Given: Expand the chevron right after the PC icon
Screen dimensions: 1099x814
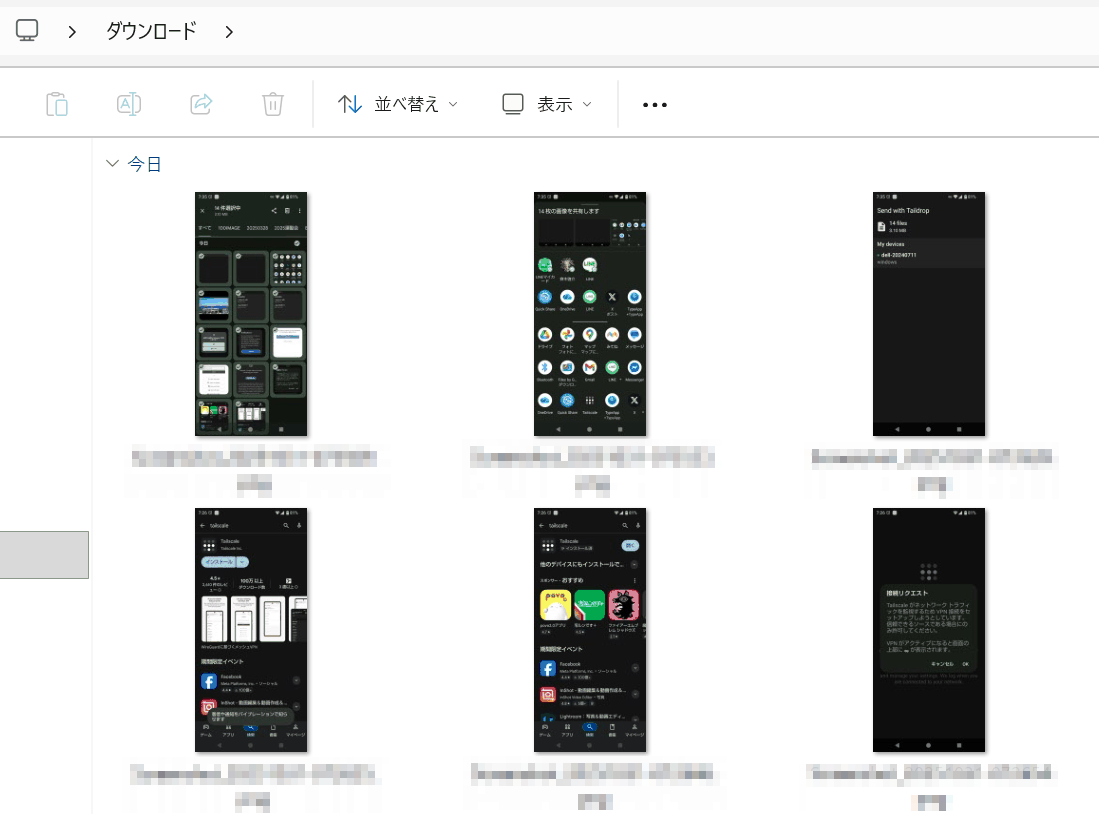Looking at the screenshot, I should [x=72, y=32].
